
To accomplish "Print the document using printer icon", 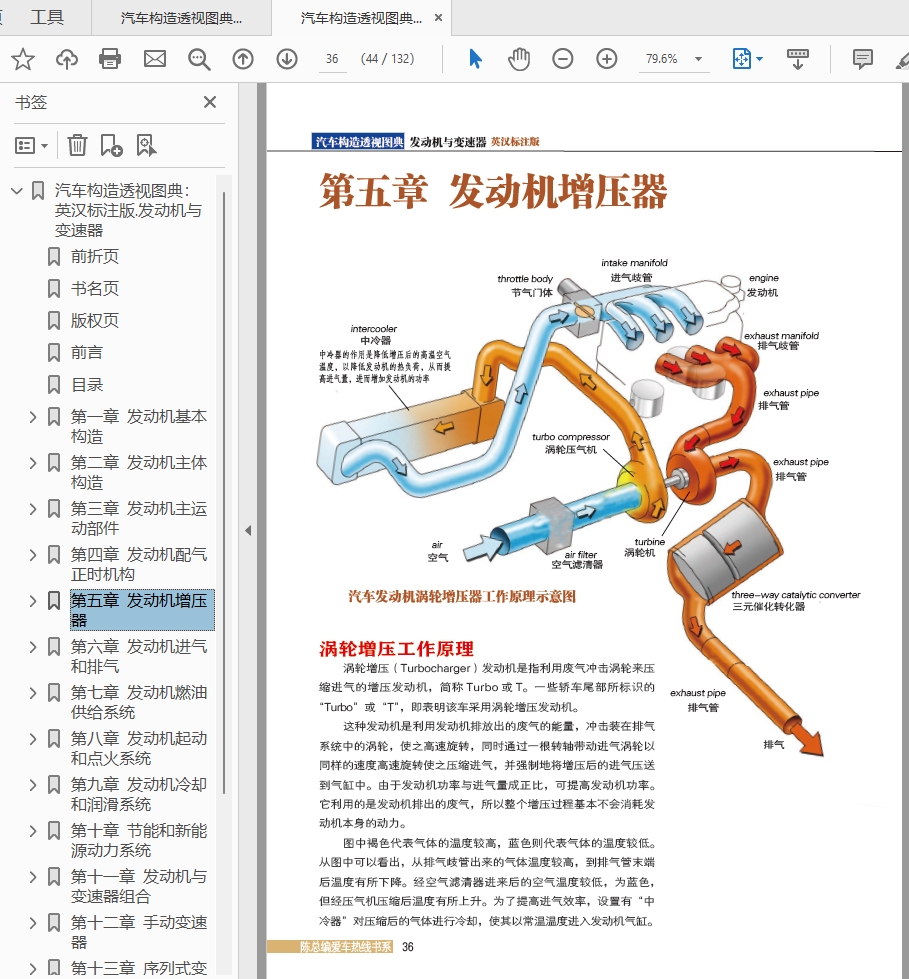I will (x=110, y=59).
